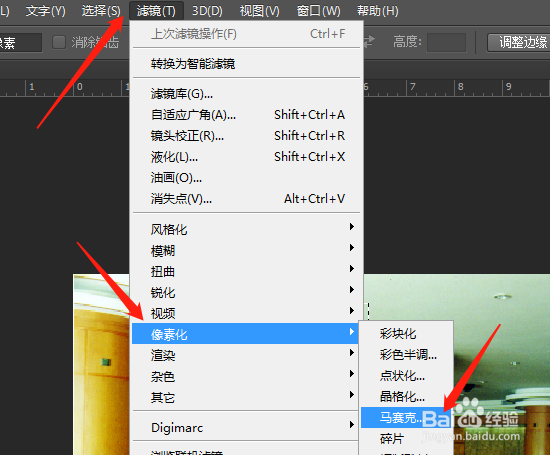Choose 晶格化... filter
The height and width of the screenshot is (455, 550).
(407, 397)
